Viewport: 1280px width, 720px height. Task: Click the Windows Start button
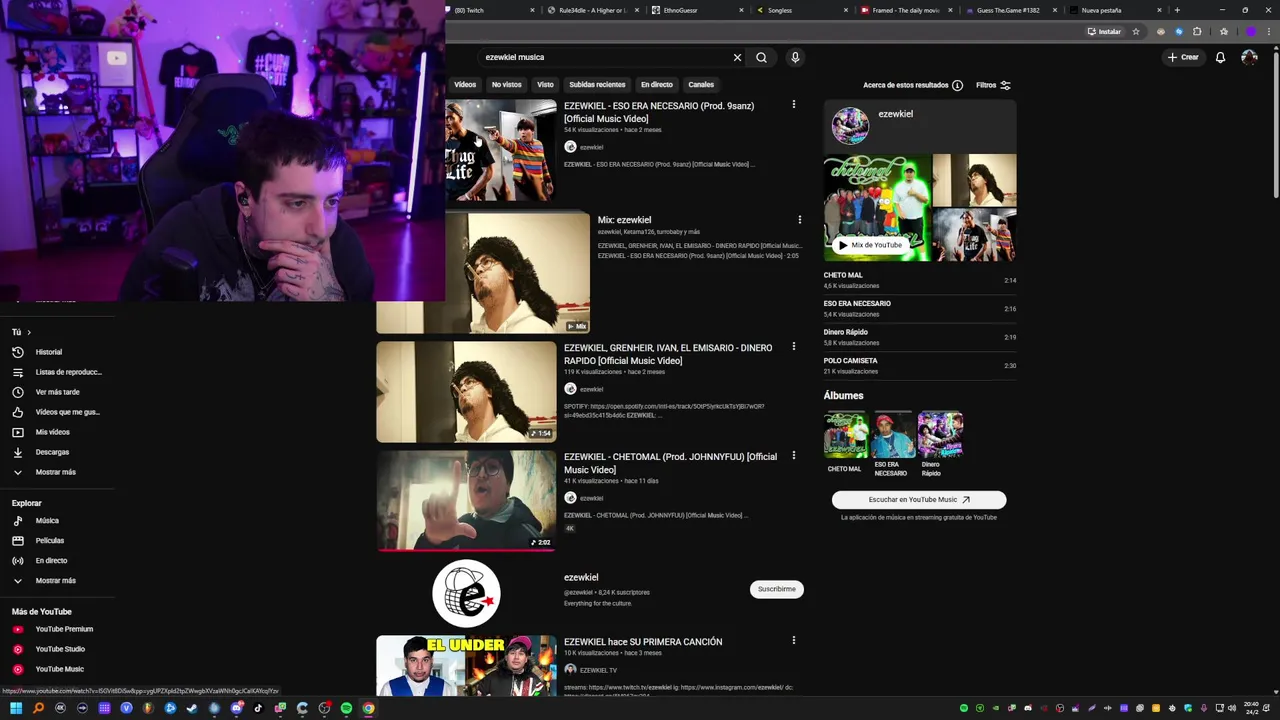(x=16, y=708)
